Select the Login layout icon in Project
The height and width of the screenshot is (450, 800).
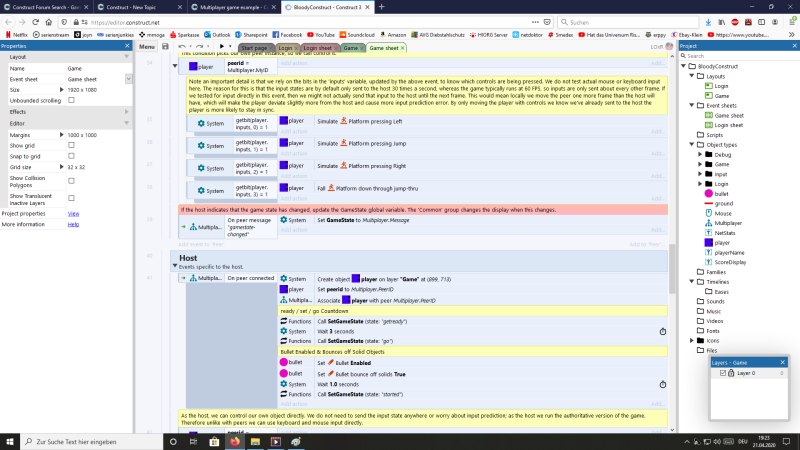coord(709,86)
